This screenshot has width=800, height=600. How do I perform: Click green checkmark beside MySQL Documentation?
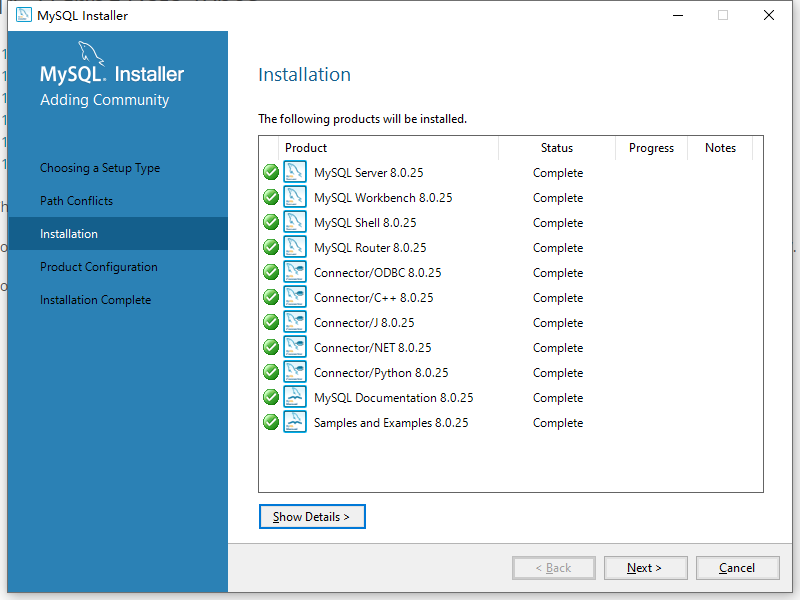(x=271, y=397)
